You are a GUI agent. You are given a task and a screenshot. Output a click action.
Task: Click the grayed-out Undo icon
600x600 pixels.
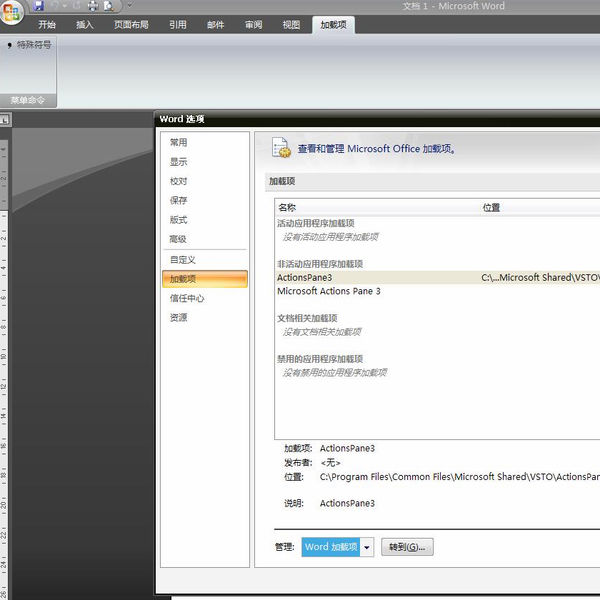tap(55, 5)
